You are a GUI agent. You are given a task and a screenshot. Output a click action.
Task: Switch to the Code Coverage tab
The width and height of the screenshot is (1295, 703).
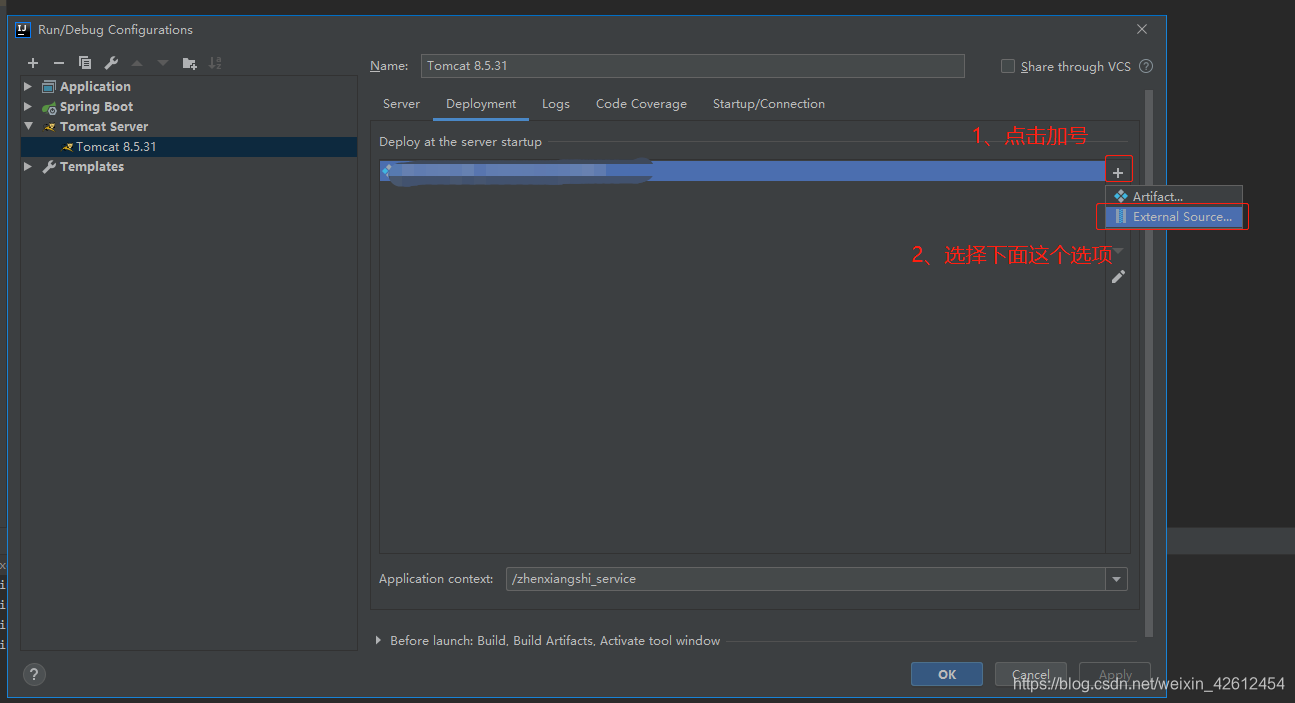(641, 104)
